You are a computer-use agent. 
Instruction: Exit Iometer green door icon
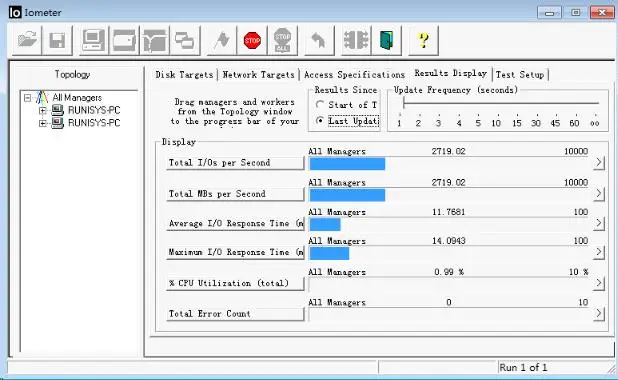386,40
